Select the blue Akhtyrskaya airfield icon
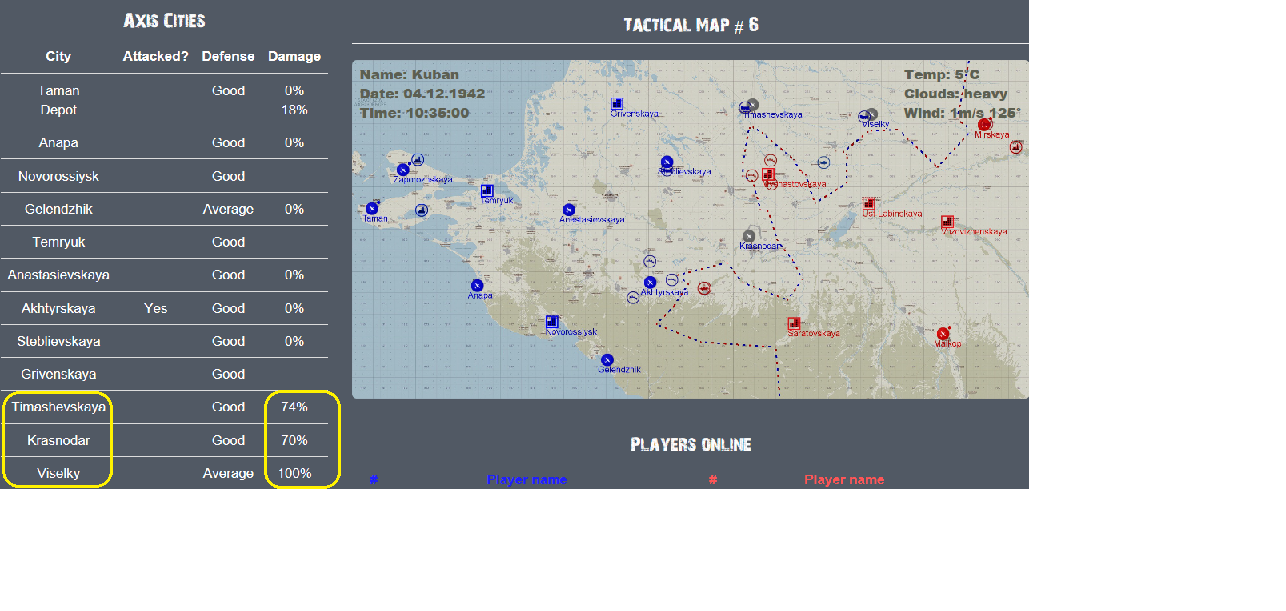Image resolution: width=1286 pixels, height=611 pixels. [650, 283]
